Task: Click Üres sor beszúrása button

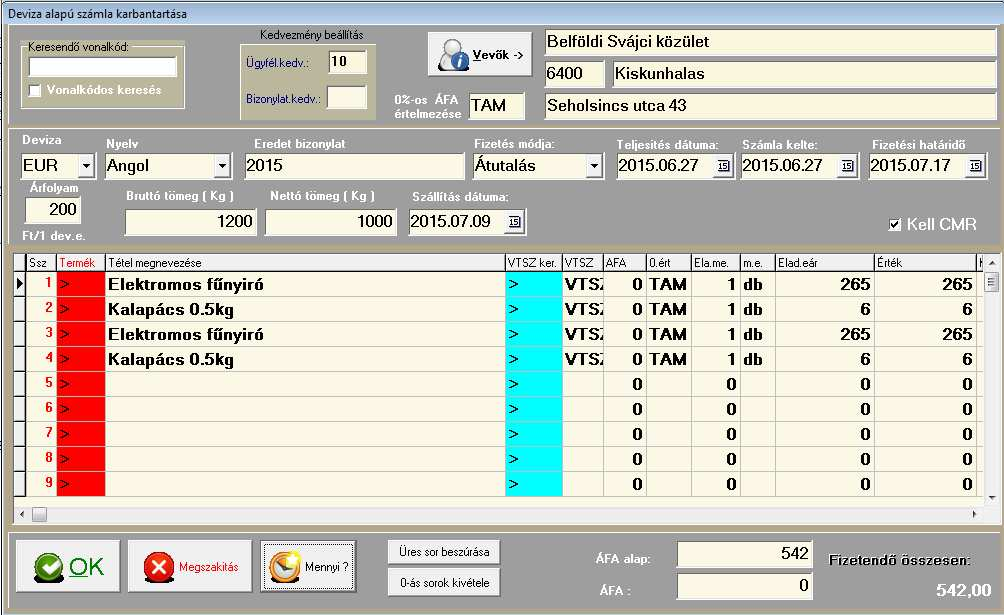Action: pos(444,552)
